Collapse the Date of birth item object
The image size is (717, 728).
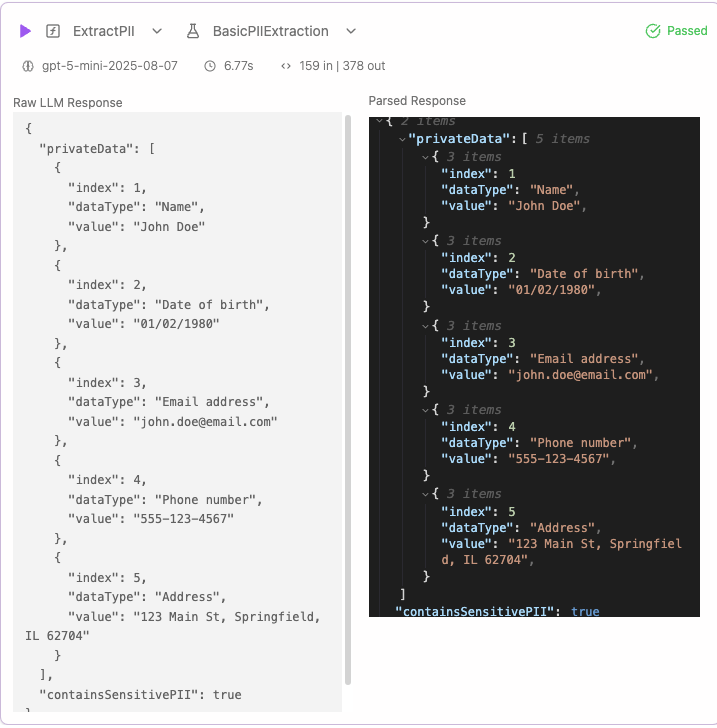pos(426,241)
